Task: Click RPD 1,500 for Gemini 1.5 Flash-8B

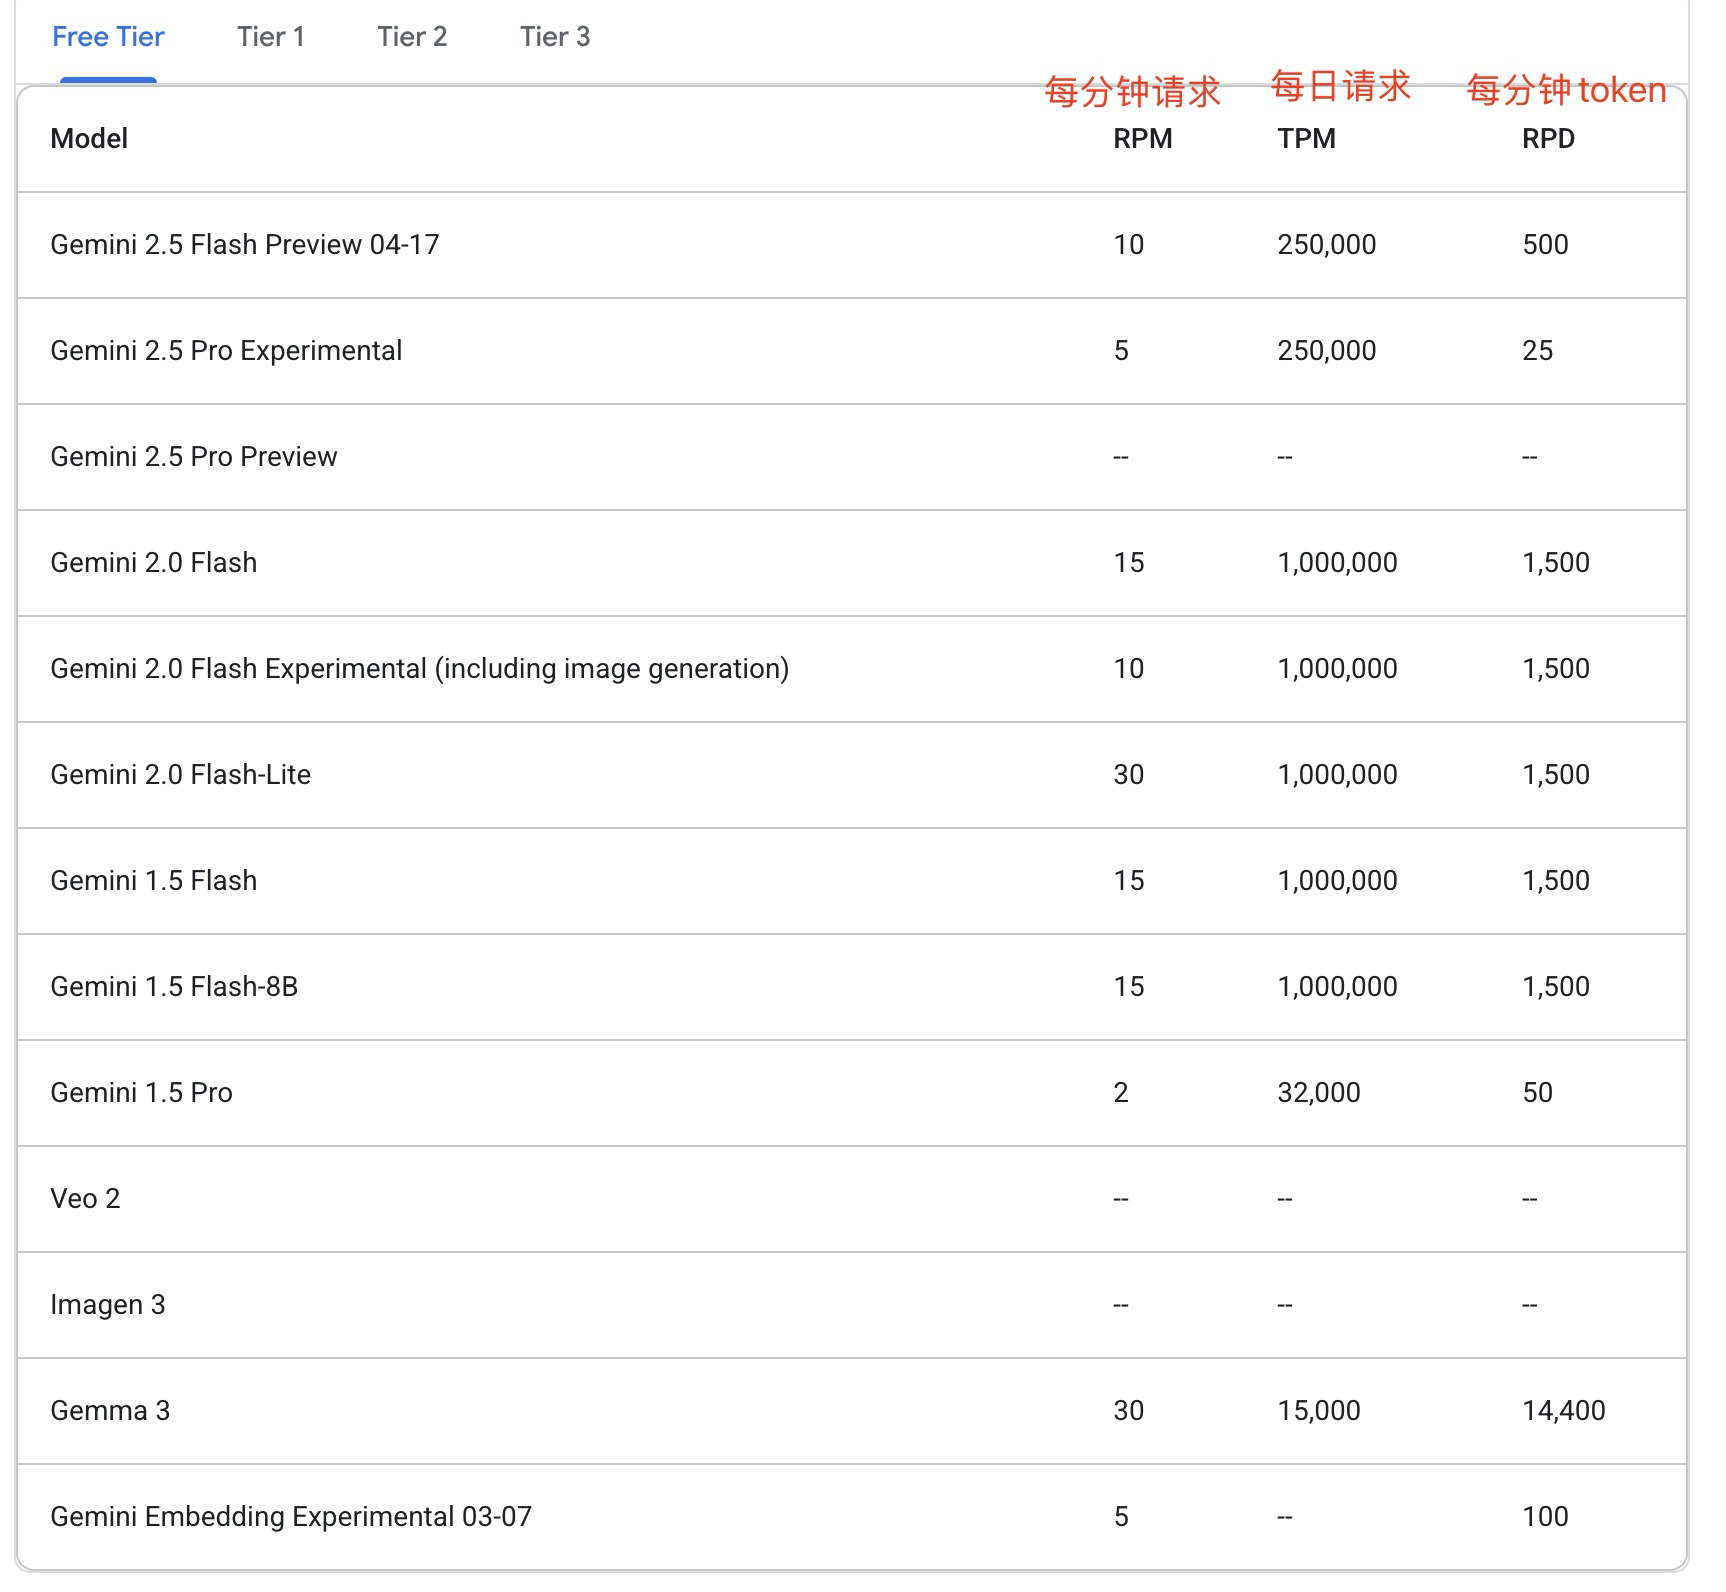Action: pos(1556,986)
